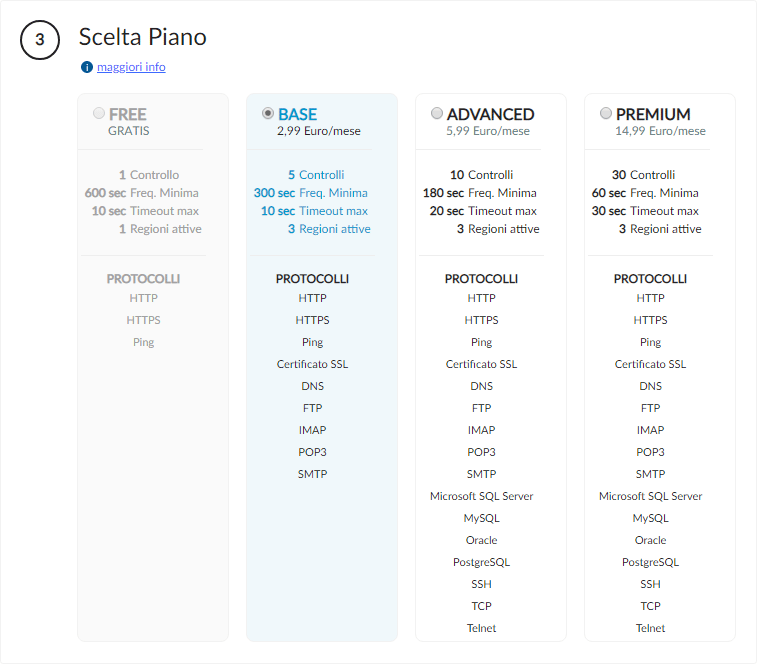Click the 5,99 Euro/mese price
757x664 pixels.
tap(488, 131)
